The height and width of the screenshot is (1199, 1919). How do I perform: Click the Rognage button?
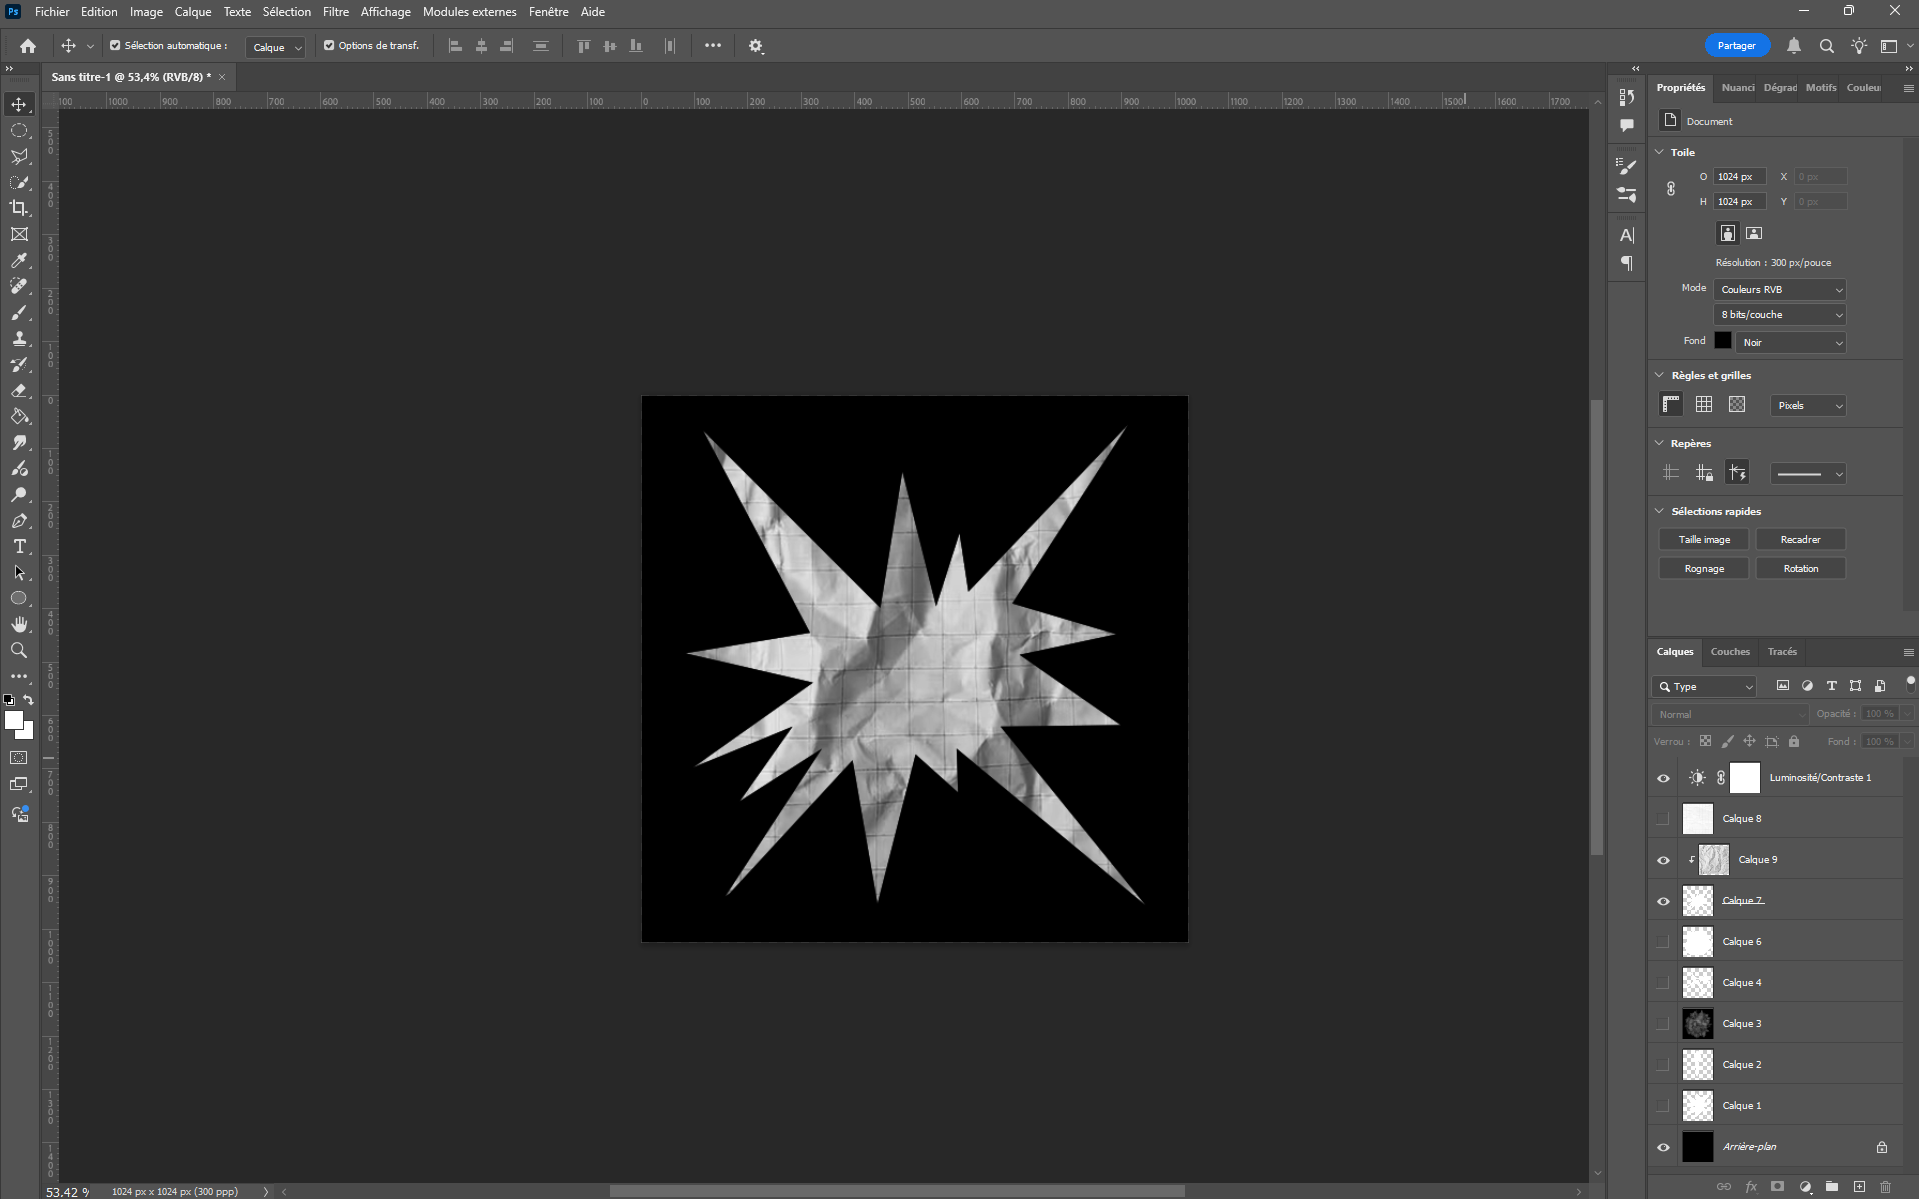pyautogui.click(x=1704, y=568)
